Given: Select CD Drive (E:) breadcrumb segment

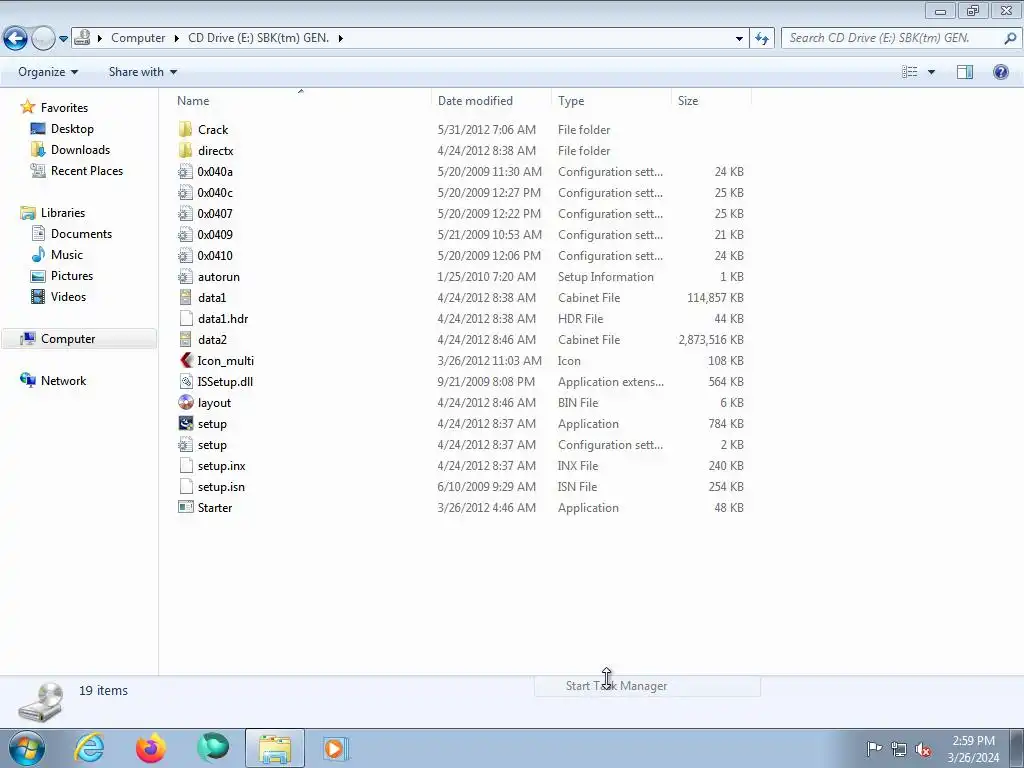Looking at the screenshot, I should click(x=258, y=38).
